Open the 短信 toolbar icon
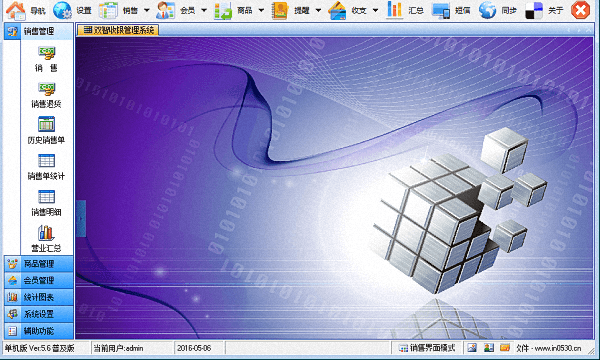The image size is (600, 360). point(441,10)
